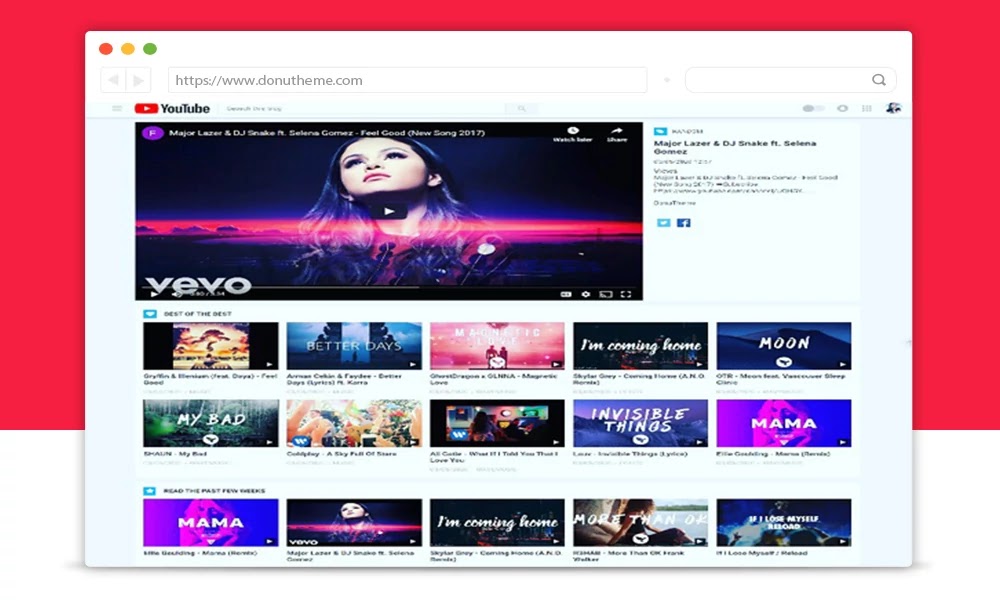Screen dimensions: 1000x600
Task: Toggle captions icon in video player
Action: [565, 294]
